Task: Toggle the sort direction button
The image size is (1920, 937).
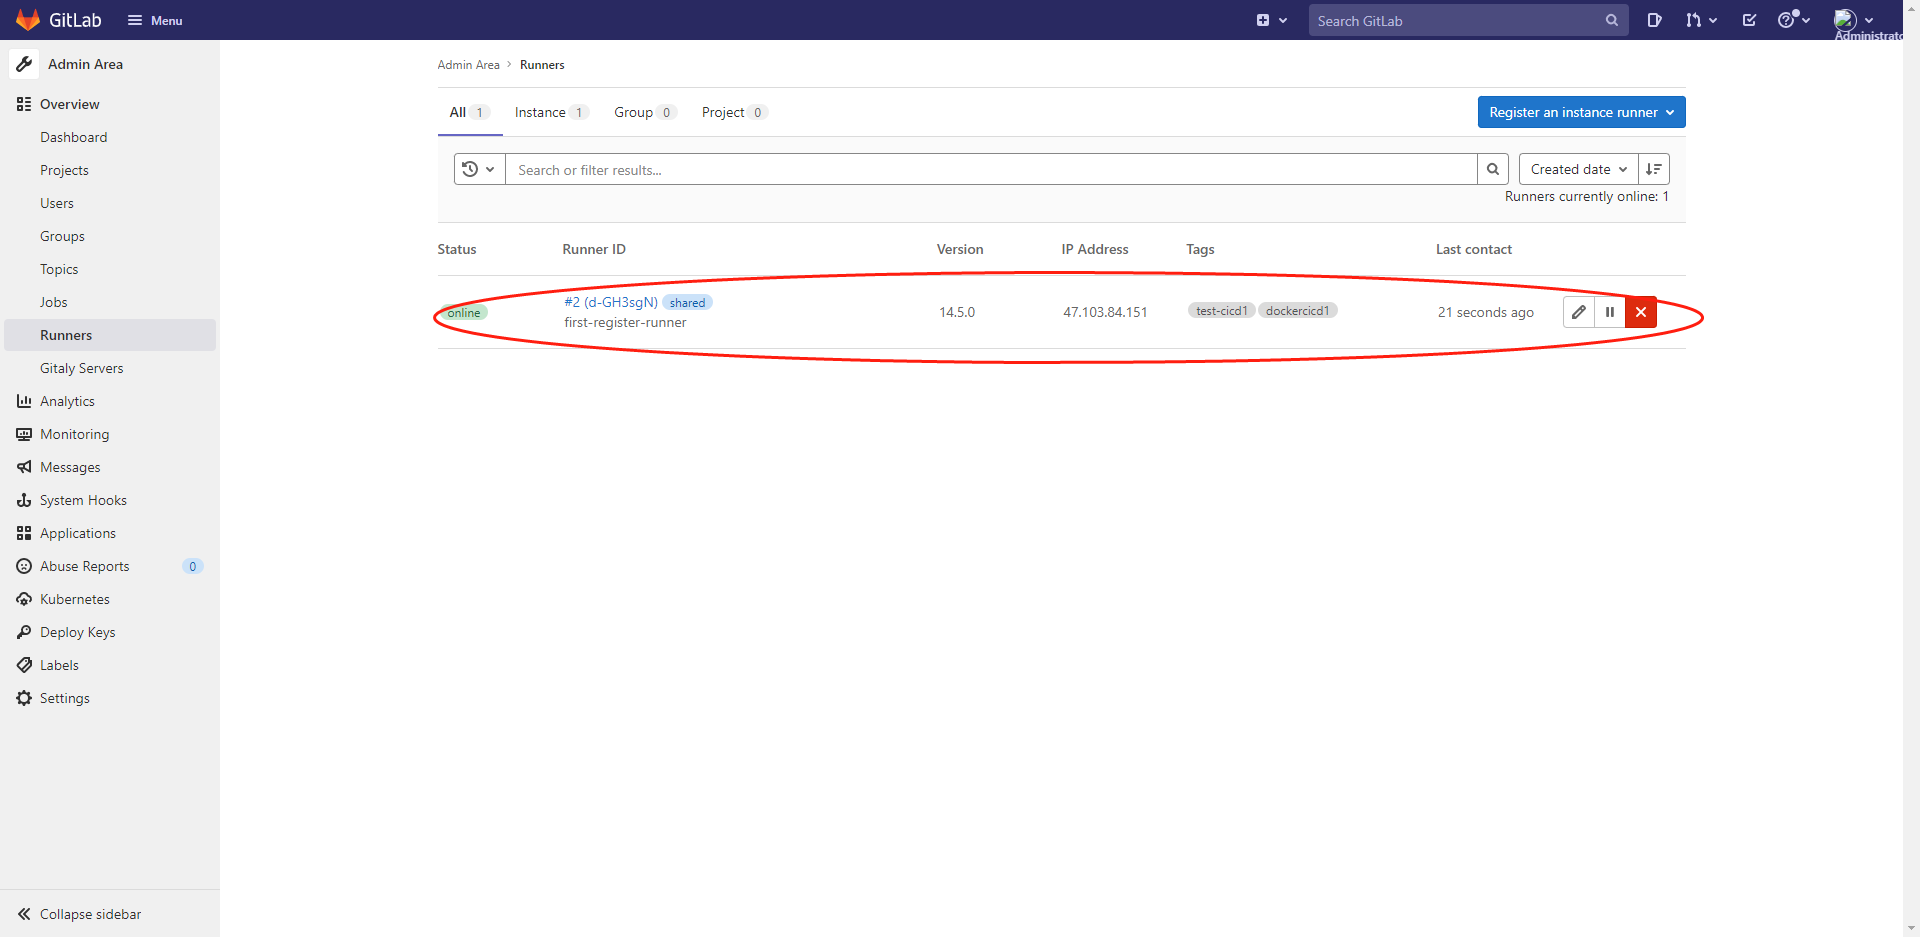Action: click(x=1654, y=169)
